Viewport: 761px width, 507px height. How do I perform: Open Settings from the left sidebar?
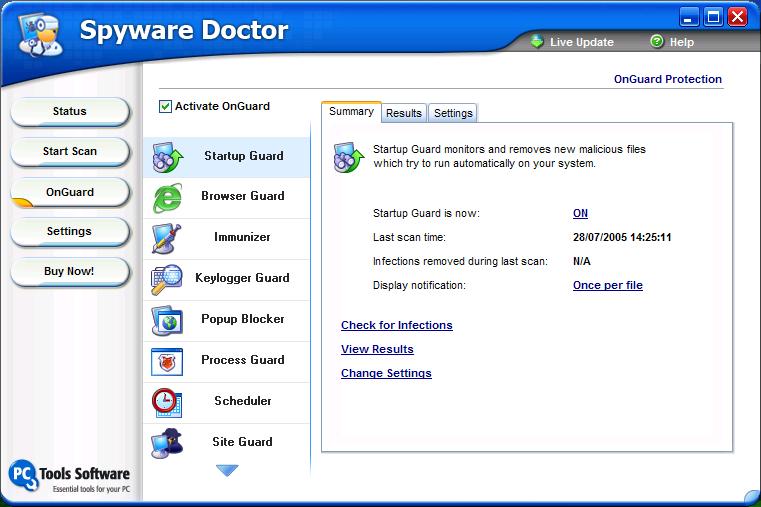(x=70, y=232)
